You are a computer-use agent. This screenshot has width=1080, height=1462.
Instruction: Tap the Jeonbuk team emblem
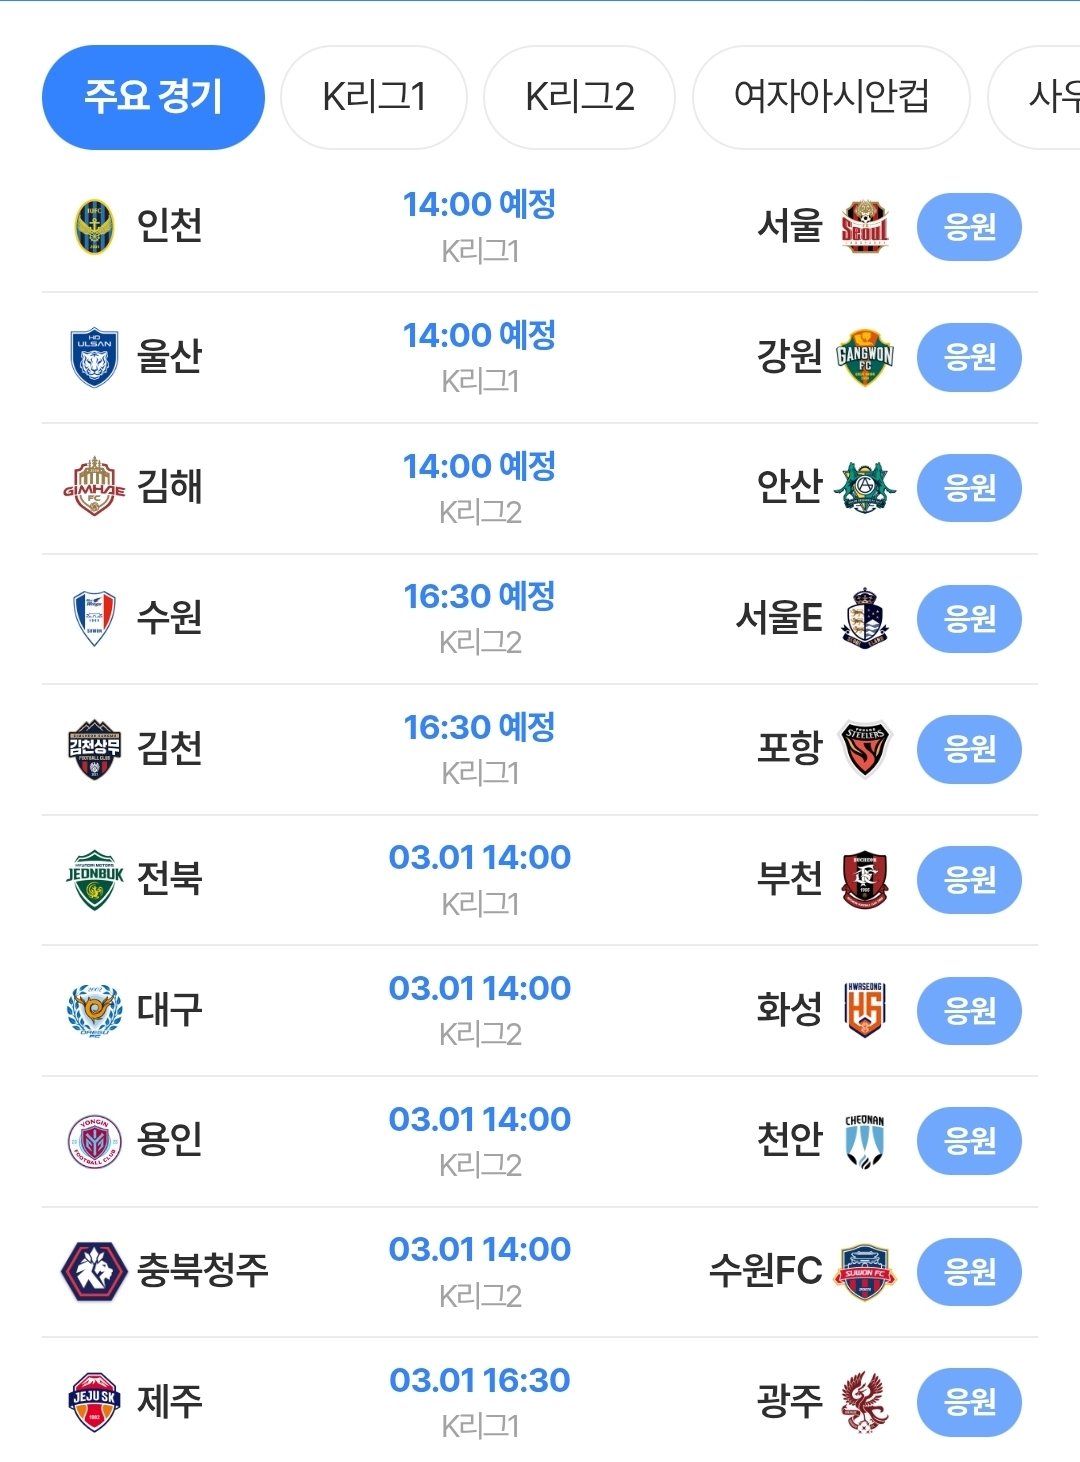pos(95,879)
